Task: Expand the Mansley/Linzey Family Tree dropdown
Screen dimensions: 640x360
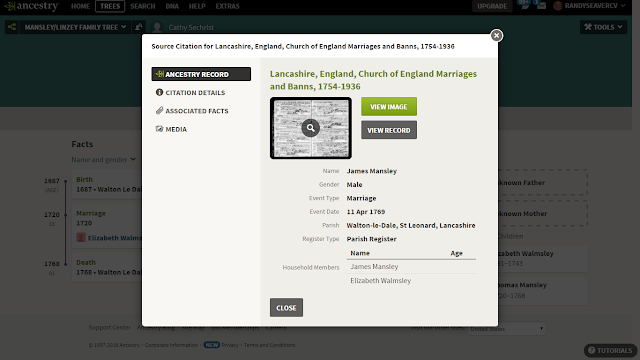Action: click(x=75, y=27)
